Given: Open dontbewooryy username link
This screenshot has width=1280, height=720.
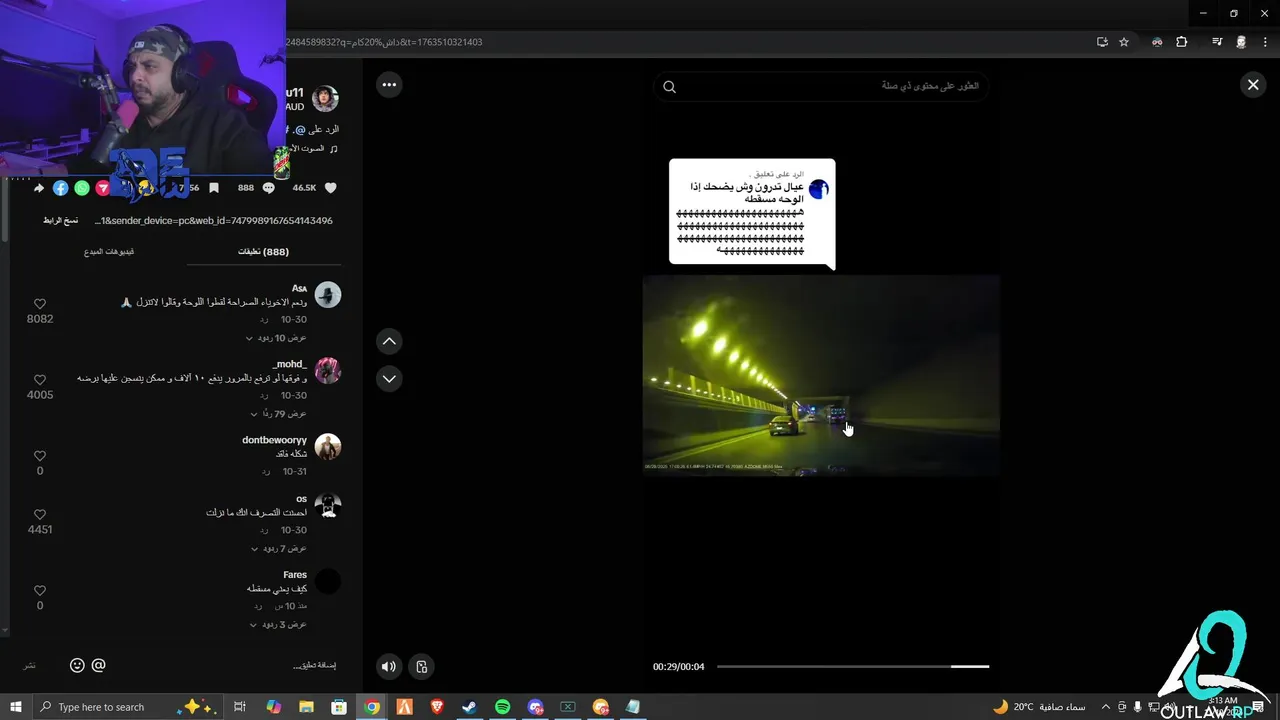Looking at the screenshot, I should [x=274, y=440].
